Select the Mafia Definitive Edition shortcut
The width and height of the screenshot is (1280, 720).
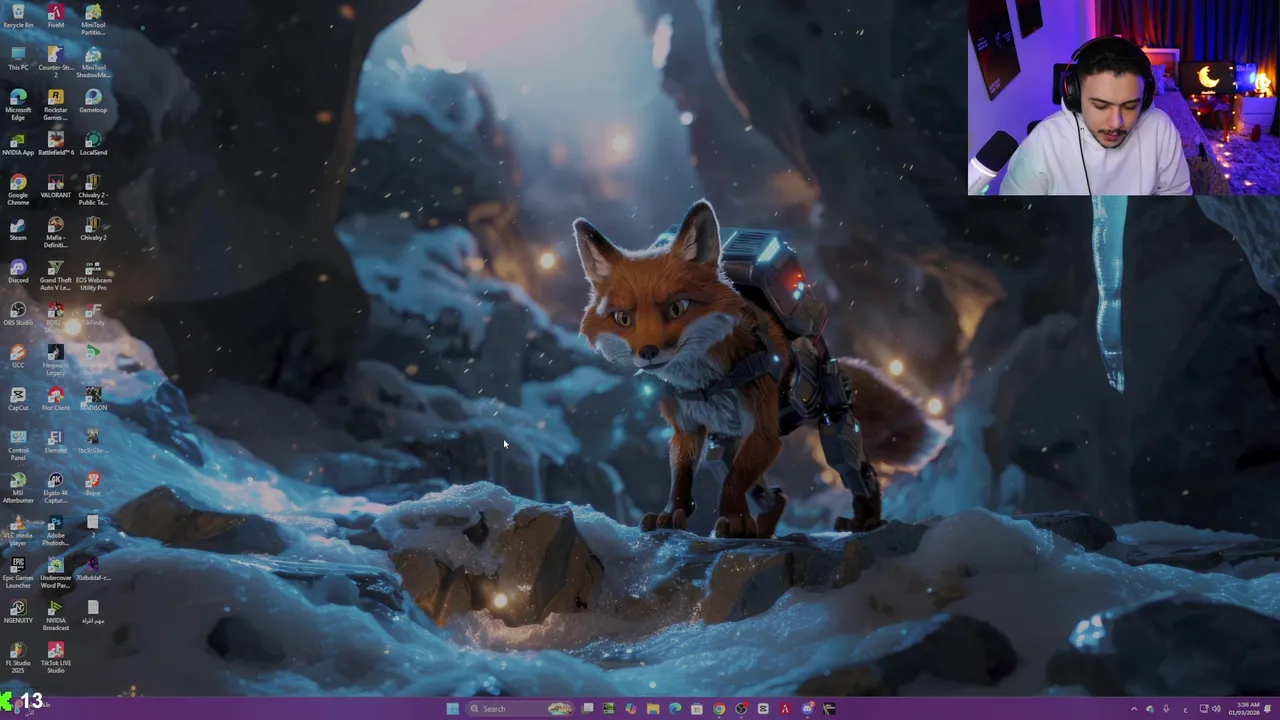click(55, 233)
